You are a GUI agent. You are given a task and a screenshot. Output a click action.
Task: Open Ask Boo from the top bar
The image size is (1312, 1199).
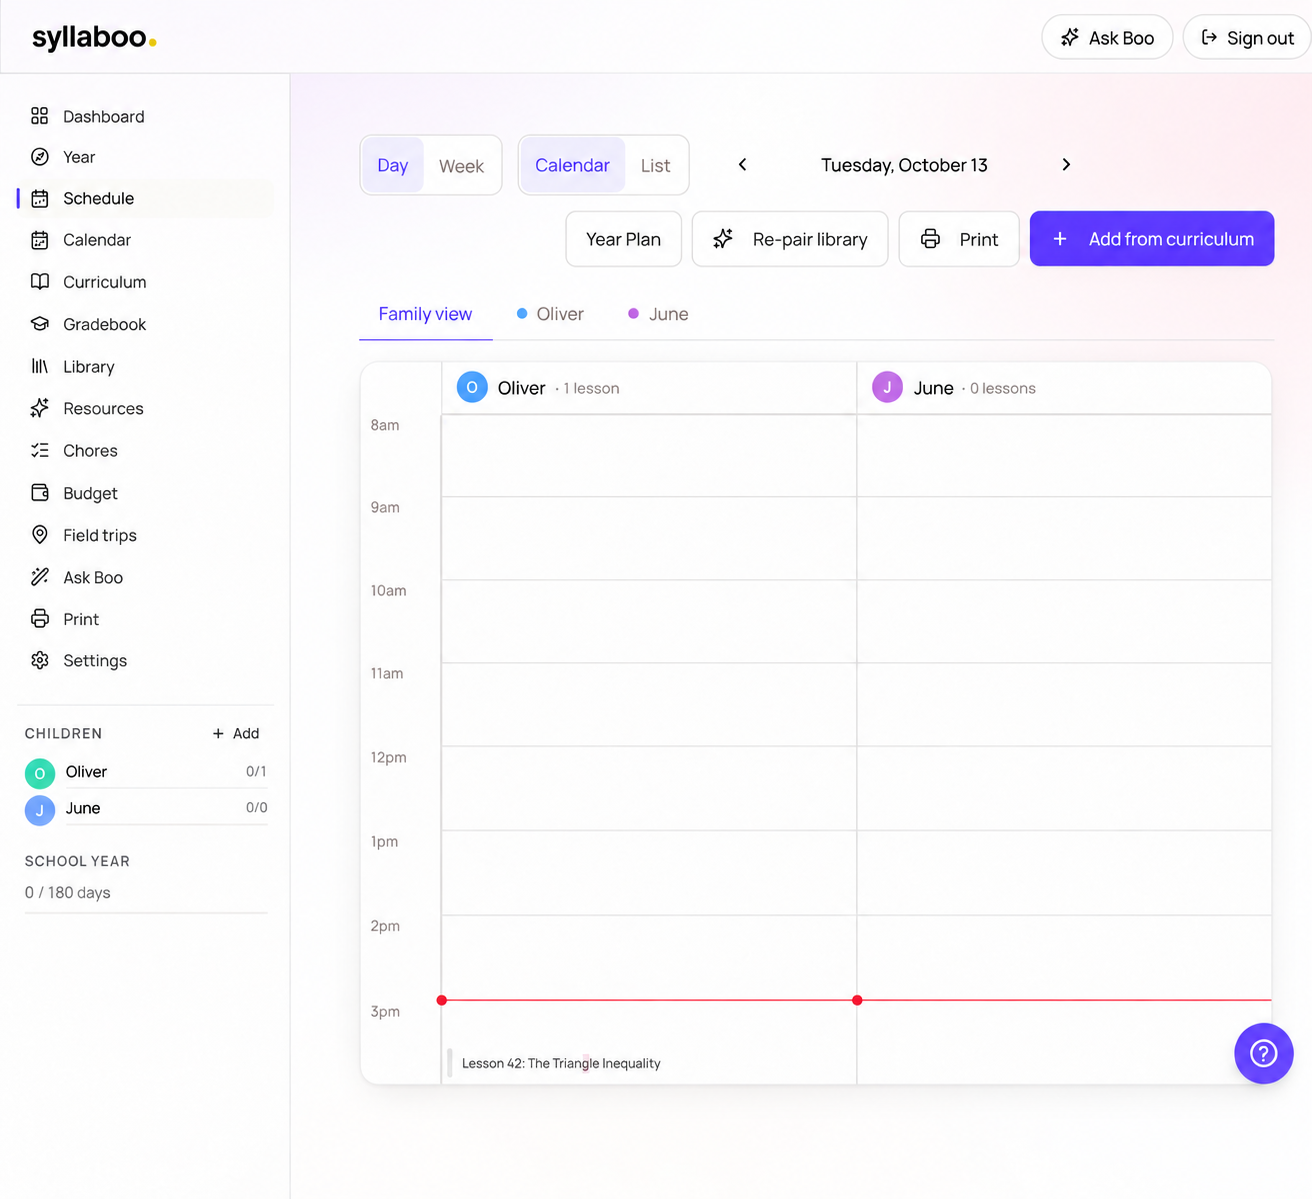1107,37
